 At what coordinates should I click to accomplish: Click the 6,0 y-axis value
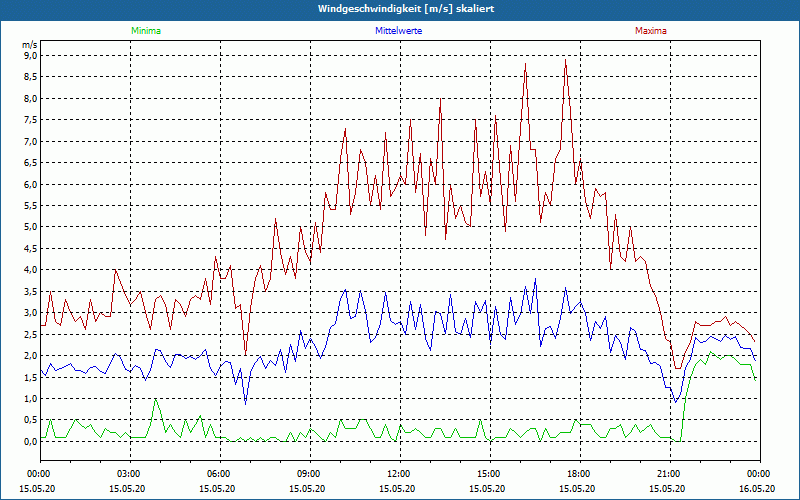coord(32,184)
